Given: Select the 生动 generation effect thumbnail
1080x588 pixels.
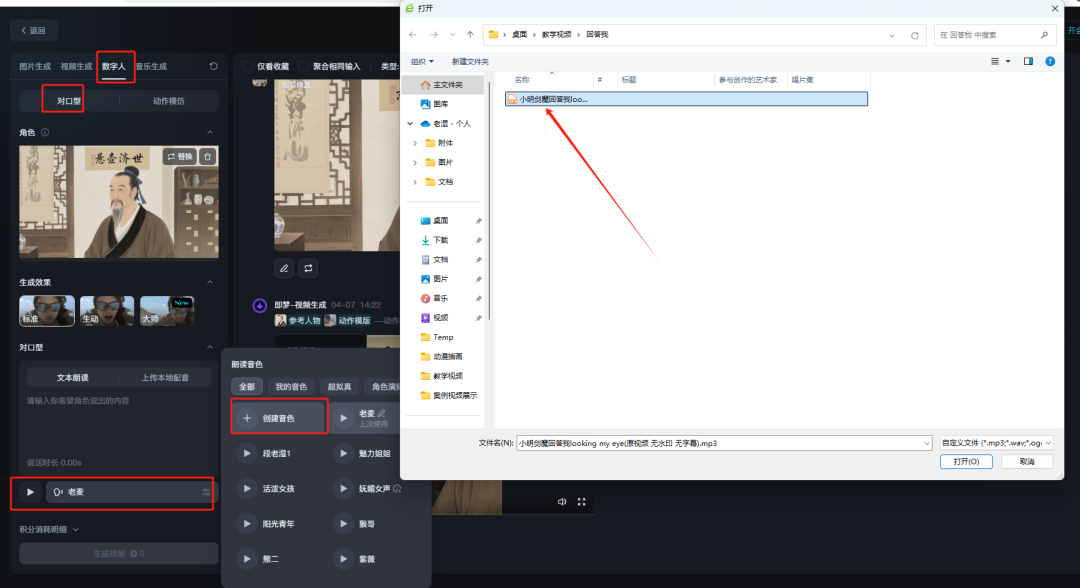Looking at the screenshot, I should (106, 311).
